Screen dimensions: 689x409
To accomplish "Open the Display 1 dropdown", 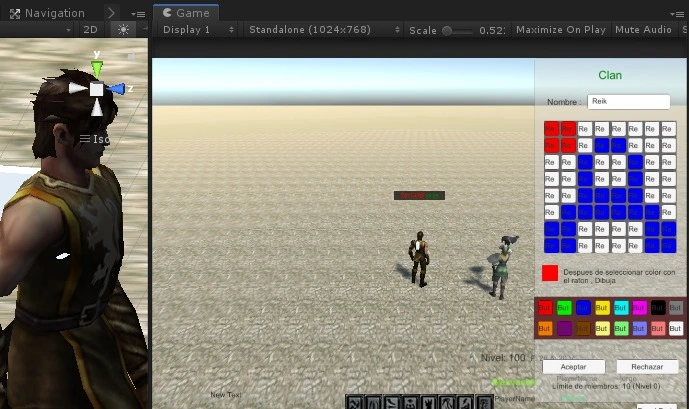I will [199, 29].
